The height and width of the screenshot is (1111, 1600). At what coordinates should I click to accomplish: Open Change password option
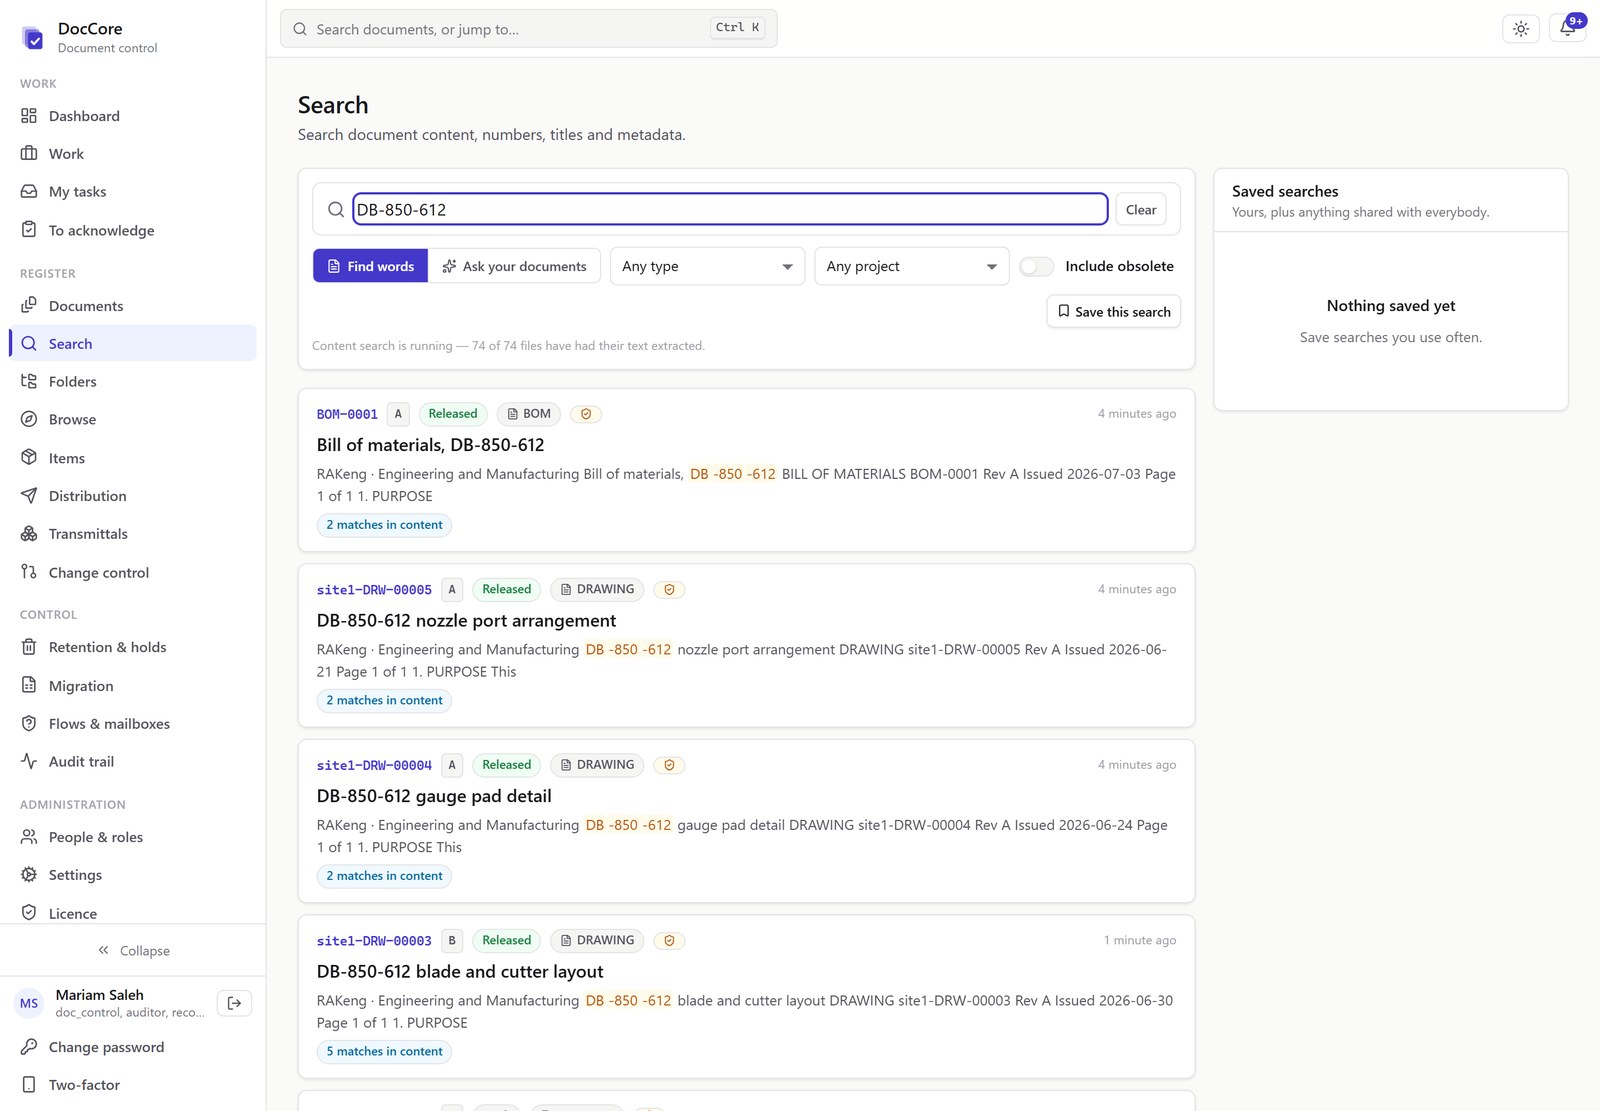132,1047
